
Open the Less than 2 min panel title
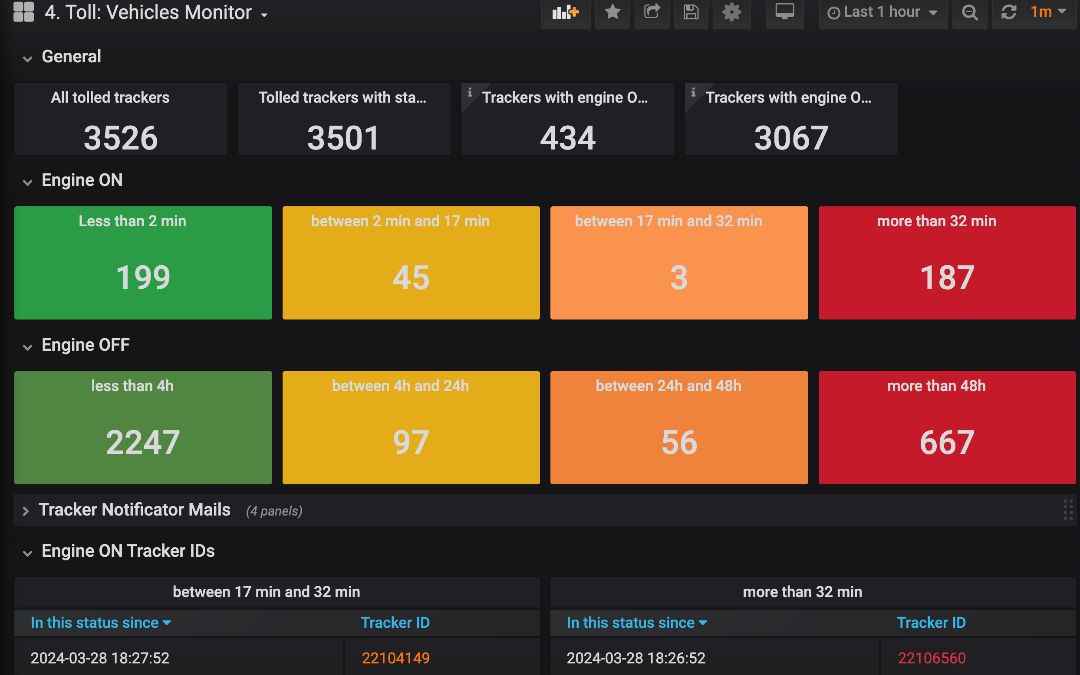click(132, 221)
